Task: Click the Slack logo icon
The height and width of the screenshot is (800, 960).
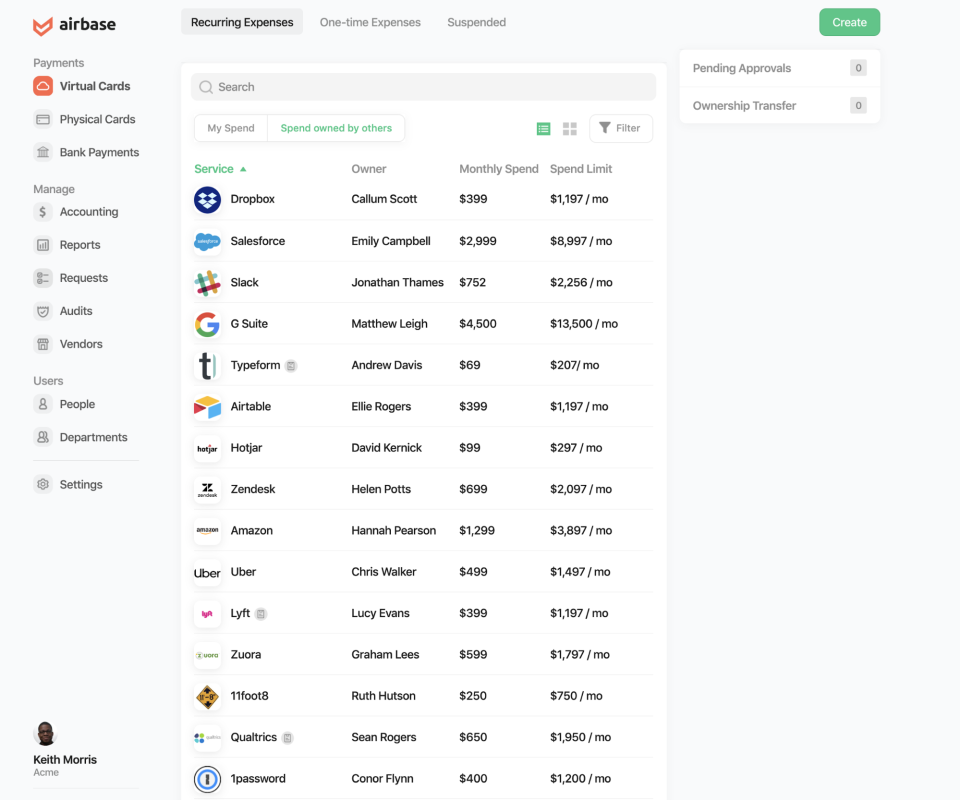Action: (x=208, y=283)
